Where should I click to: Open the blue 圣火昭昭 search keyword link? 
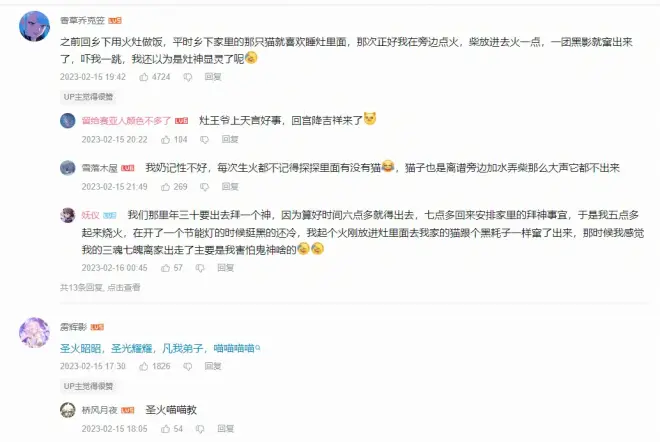(160, 348)
